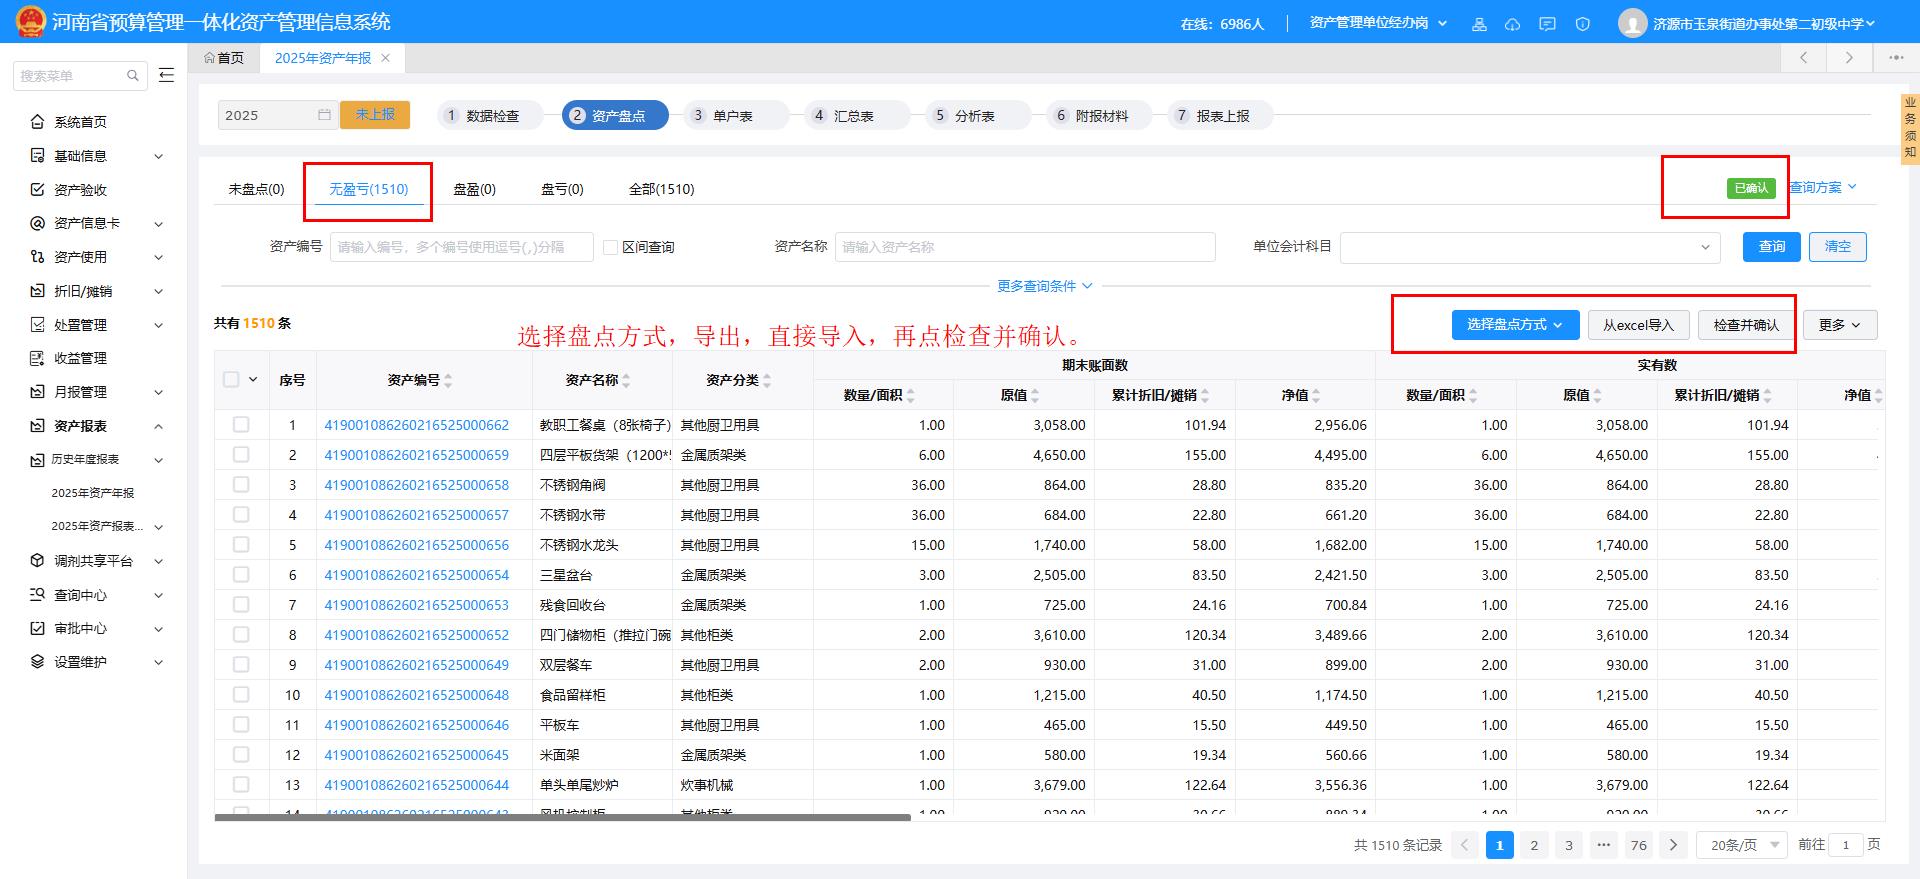
Task: Expand 更多查询条件
Action: click(x=1044, y=286)
